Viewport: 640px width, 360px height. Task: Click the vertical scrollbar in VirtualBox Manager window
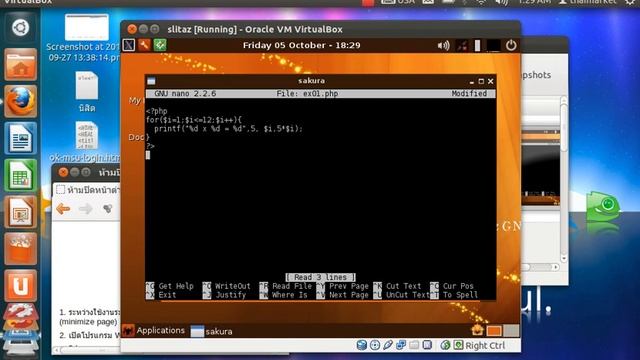564,180
